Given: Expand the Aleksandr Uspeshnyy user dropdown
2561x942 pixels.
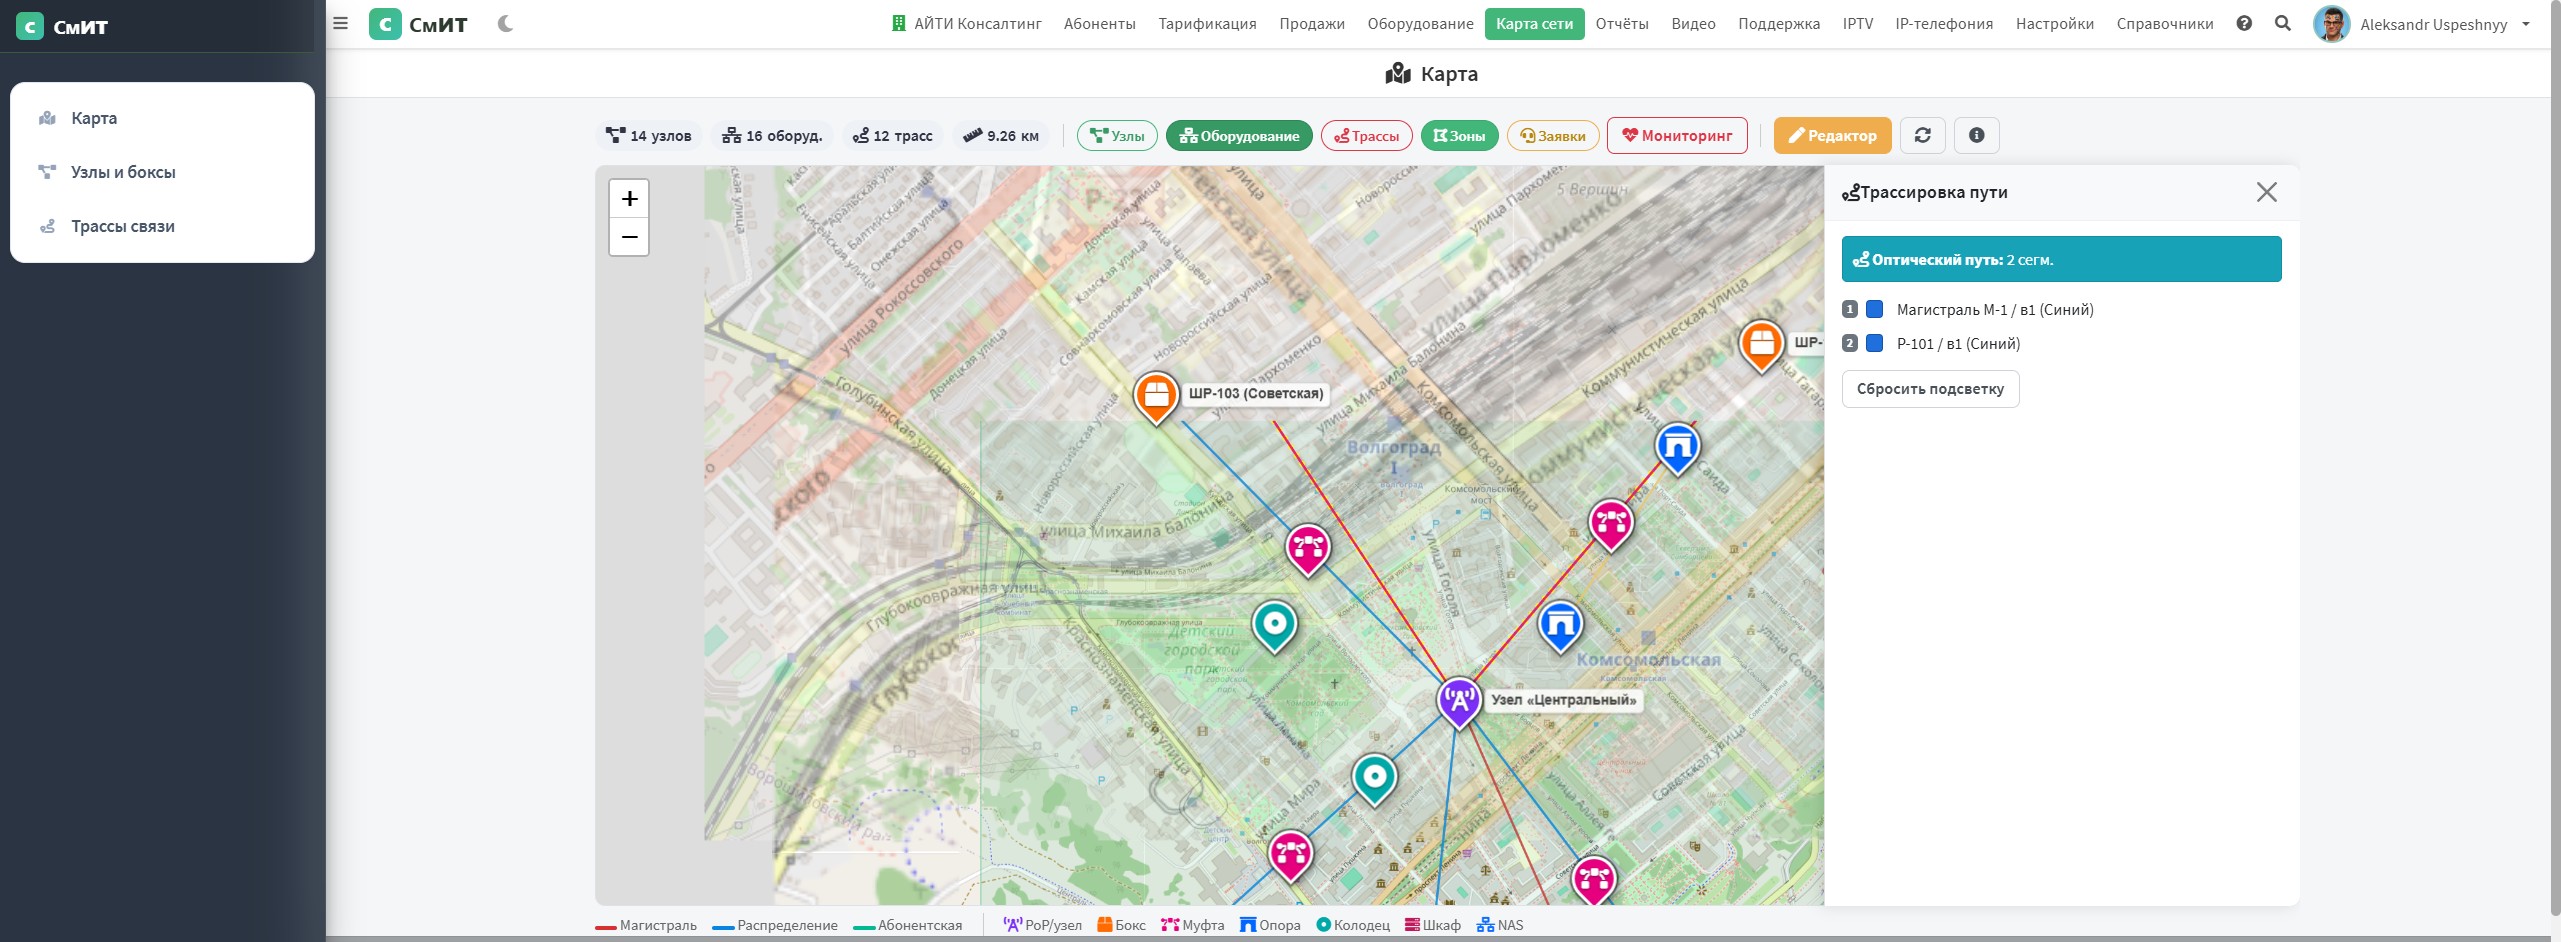Looking at the screenshot, I should pos(2422,24).
